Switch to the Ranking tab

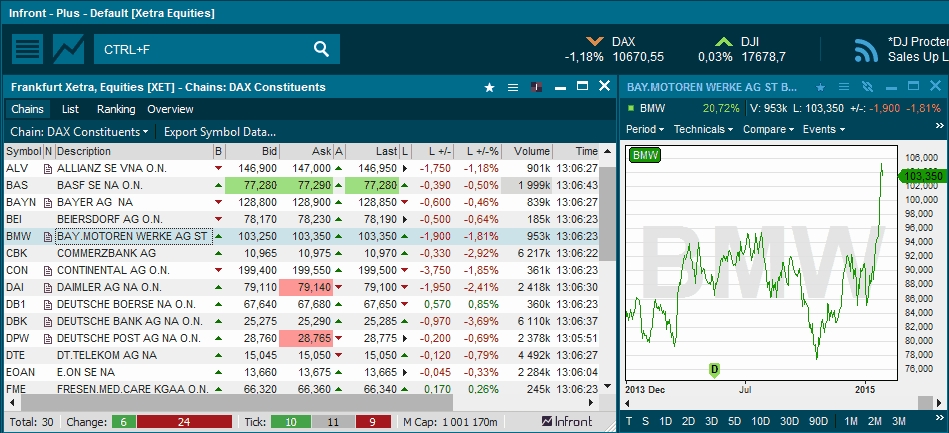[x=116, y=109]
